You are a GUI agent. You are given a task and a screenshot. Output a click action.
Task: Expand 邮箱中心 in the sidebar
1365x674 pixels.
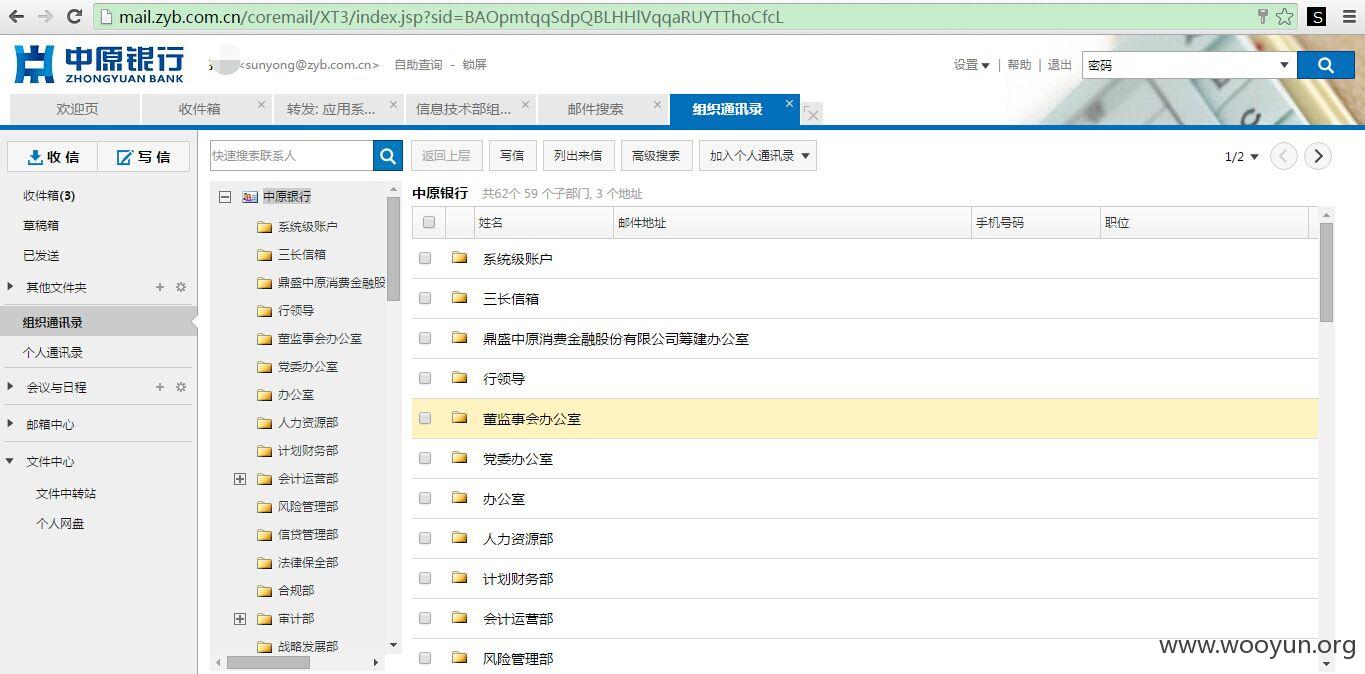(10, 424)
